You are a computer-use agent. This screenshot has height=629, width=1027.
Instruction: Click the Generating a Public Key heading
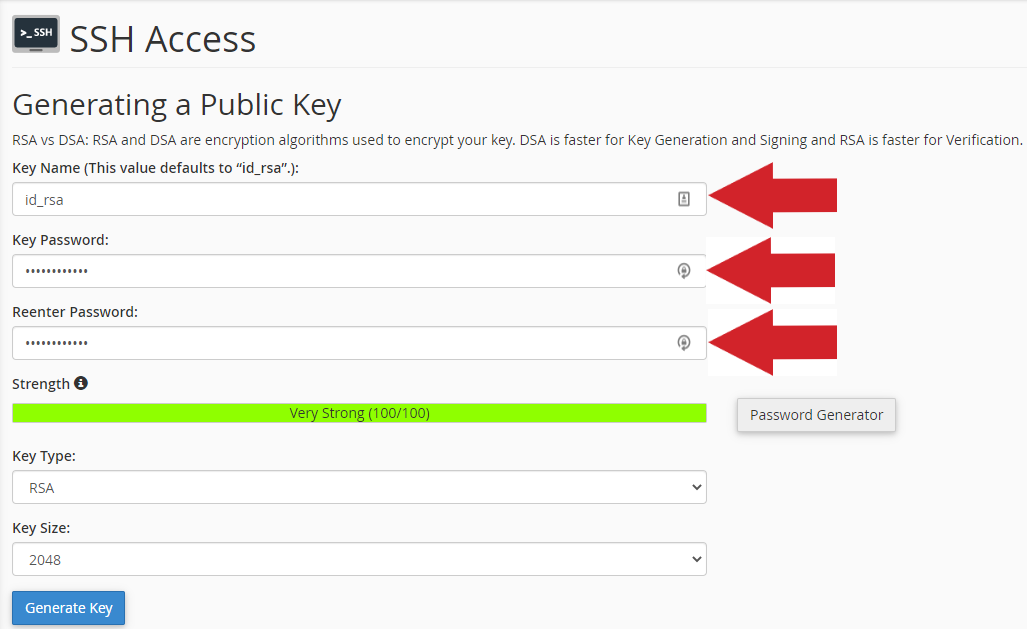175,104
